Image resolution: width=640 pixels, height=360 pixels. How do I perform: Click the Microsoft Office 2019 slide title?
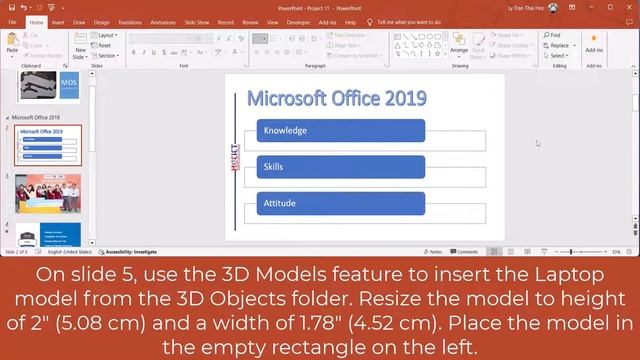pos(337,98)
